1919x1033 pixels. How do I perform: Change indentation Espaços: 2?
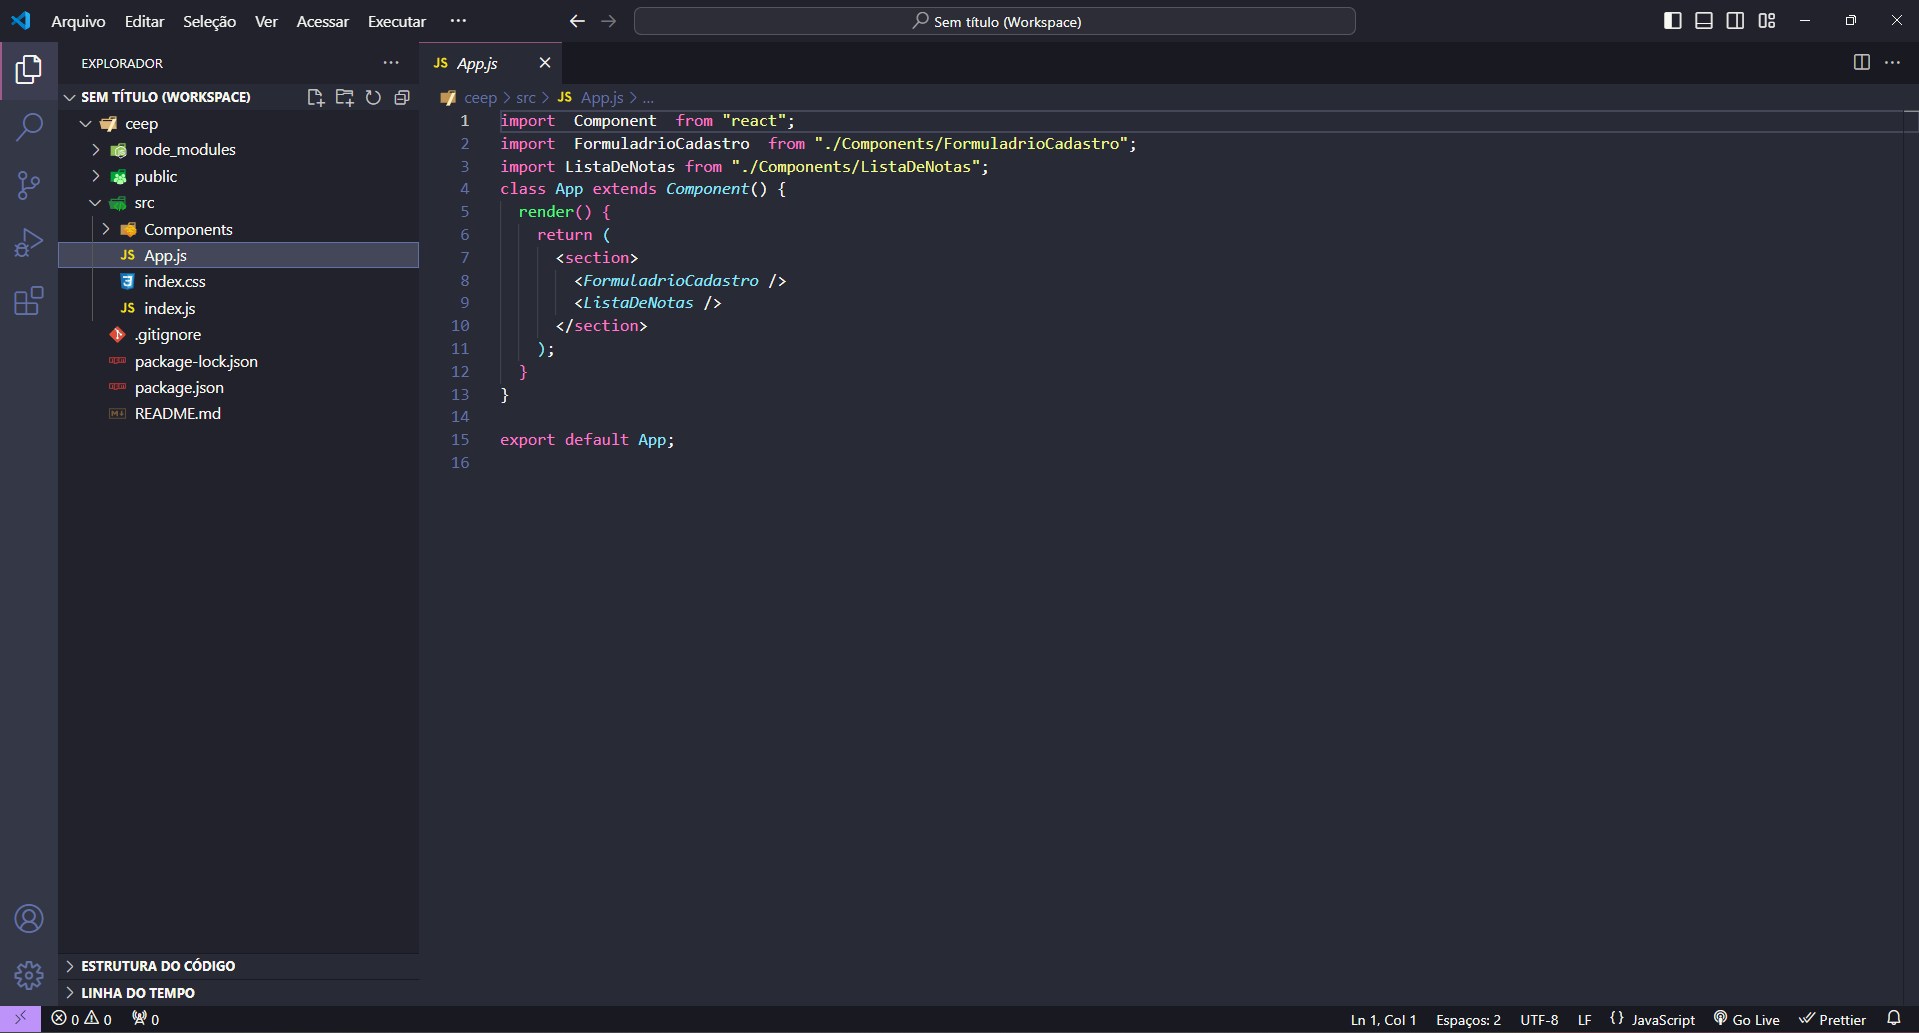[1468, 1019]
